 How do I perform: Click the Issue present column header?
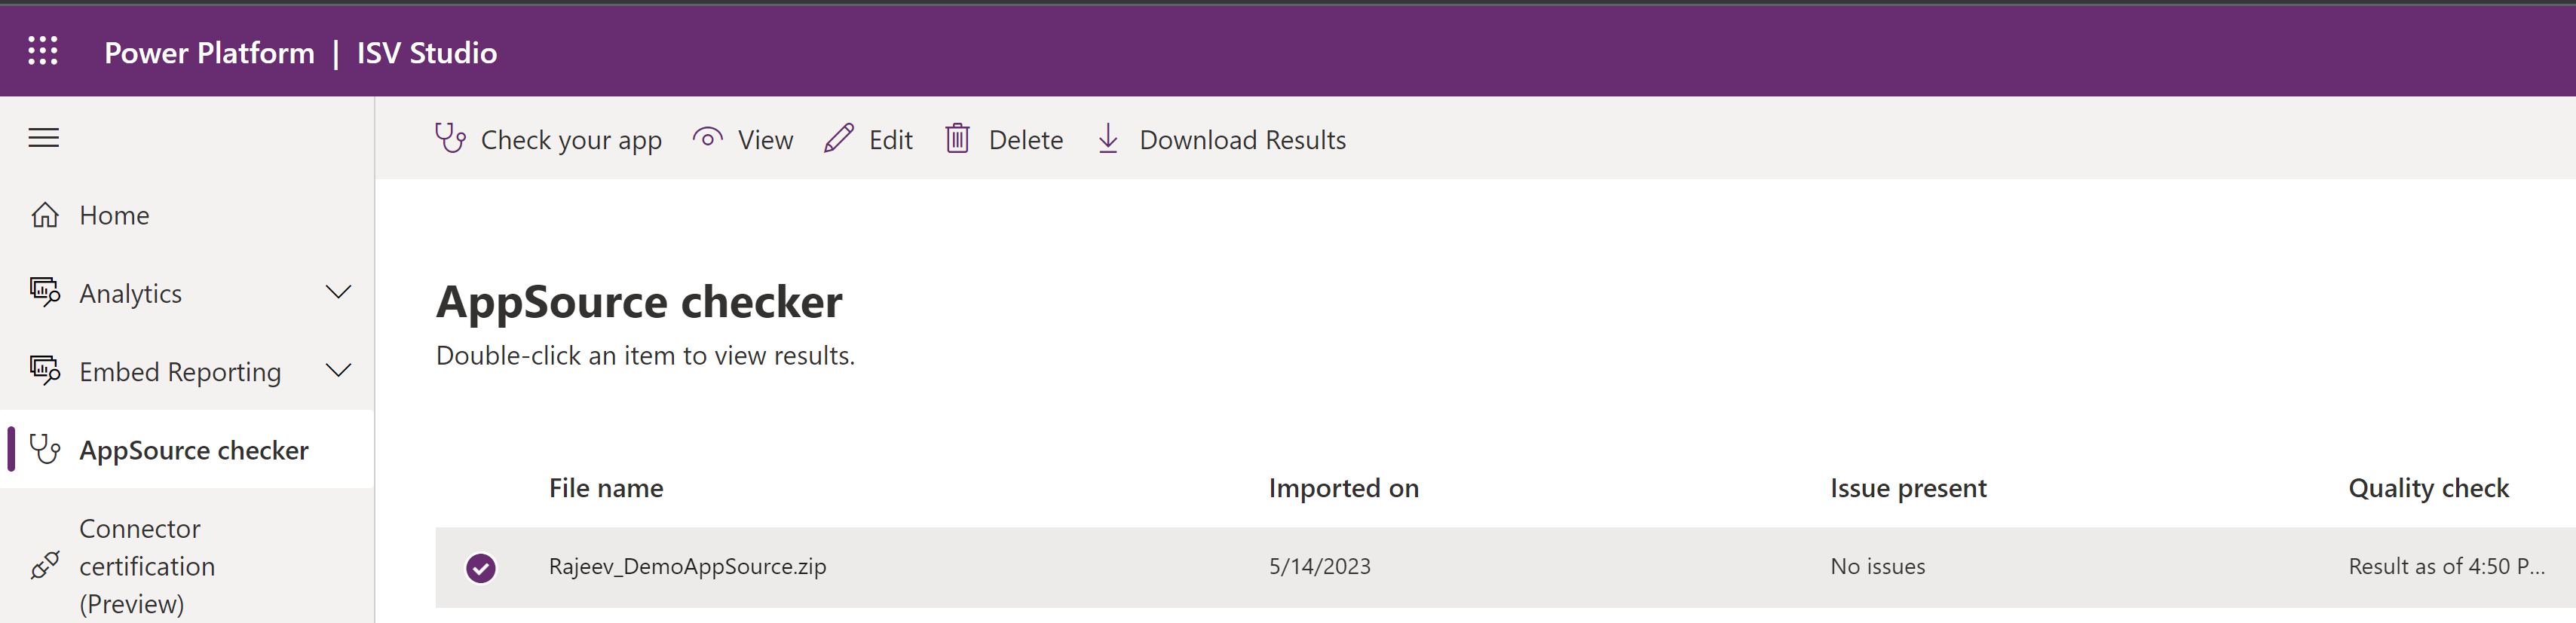pyautogui.click(x=1908, y=488)
